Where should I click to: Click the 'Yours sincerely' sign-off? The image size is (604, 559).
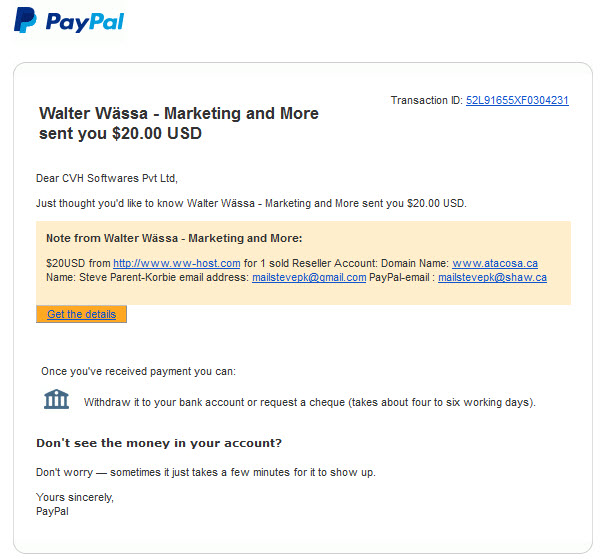[x=75, y=497]
